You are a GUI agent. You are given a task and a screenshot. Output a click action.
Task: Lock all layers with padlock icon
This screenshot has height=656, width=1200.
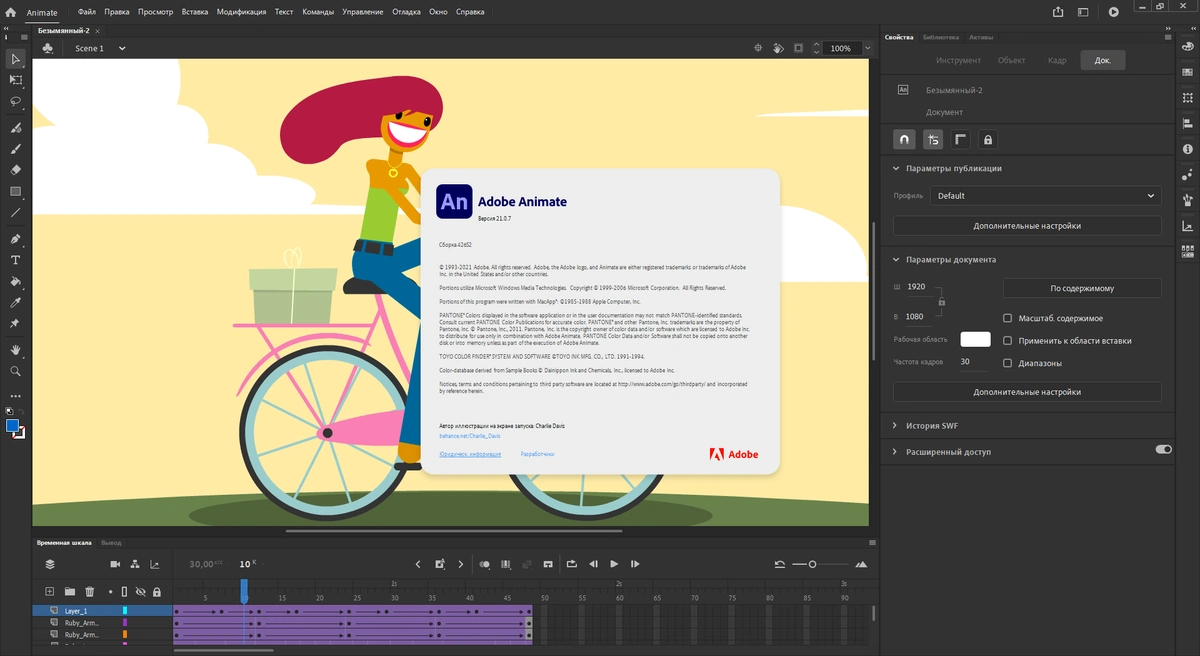[x=156, y=592]
